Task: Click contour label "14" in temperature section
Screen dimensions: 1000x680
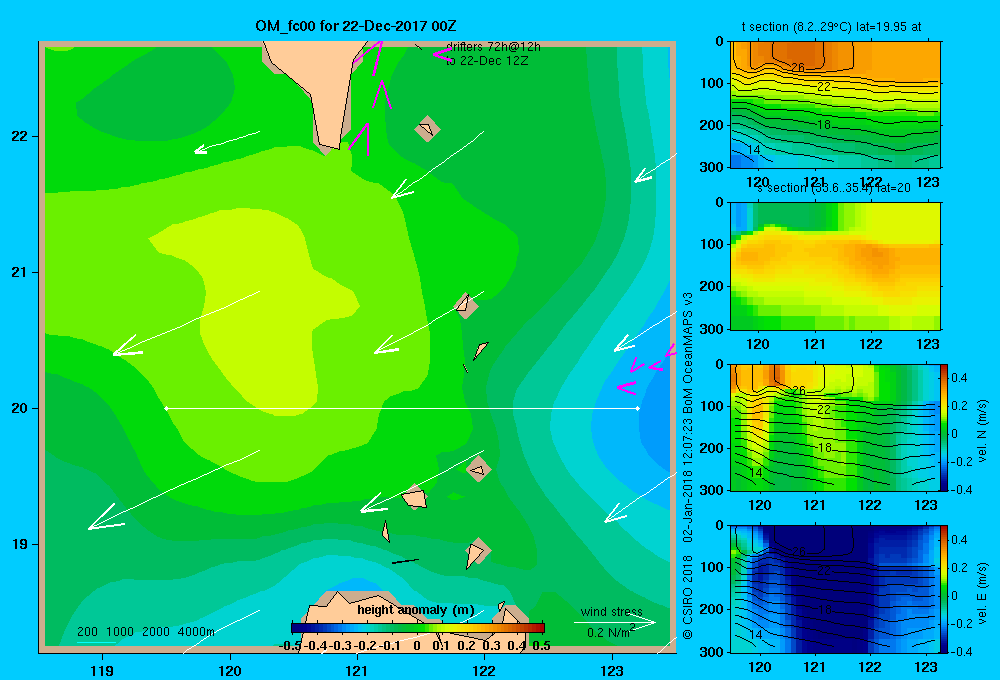Action: pos(753,149)
